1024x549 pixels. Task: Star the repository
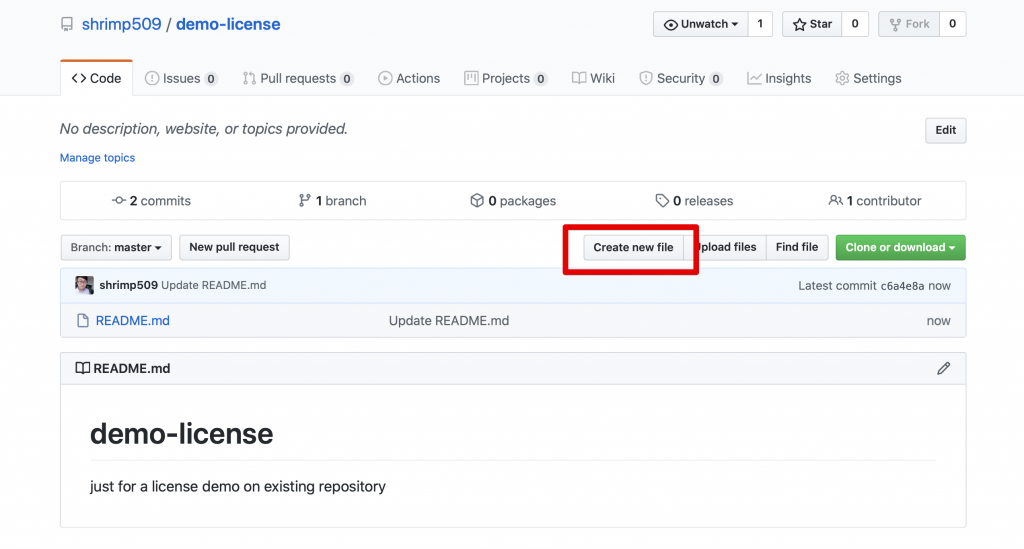point(812,24)
